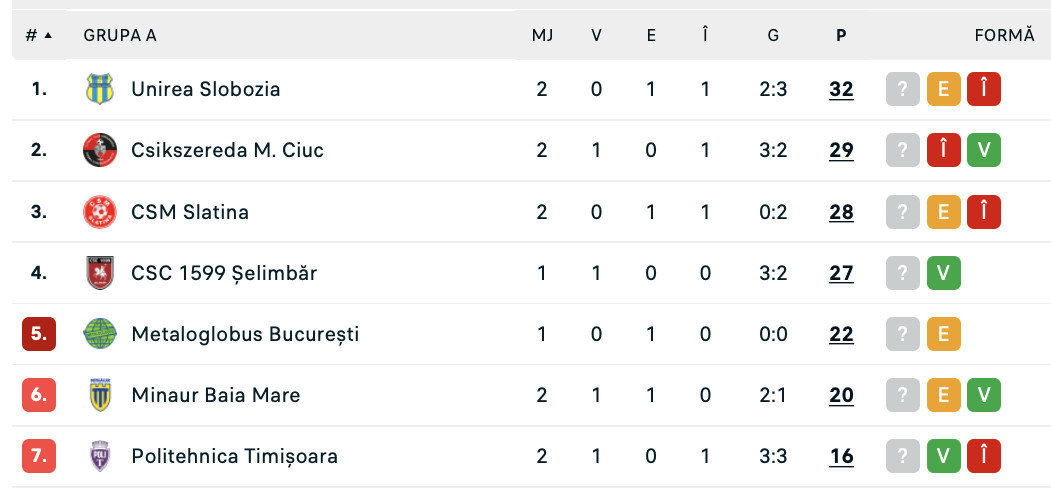Open Unirea Slobozia team name link
1051x497 pixels.
click(205, 89)
